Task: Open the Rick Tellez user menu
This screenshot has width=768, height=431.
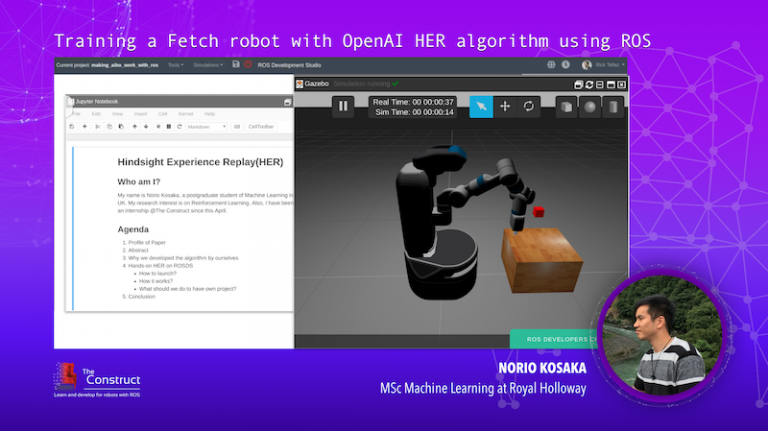Action: coord(608,64)
